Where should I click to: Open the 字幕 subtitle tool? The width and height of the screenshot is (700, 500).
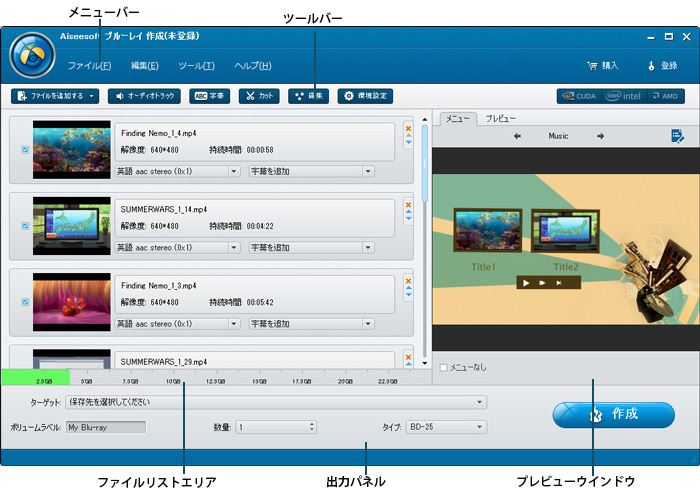click(x=208, y=96)
